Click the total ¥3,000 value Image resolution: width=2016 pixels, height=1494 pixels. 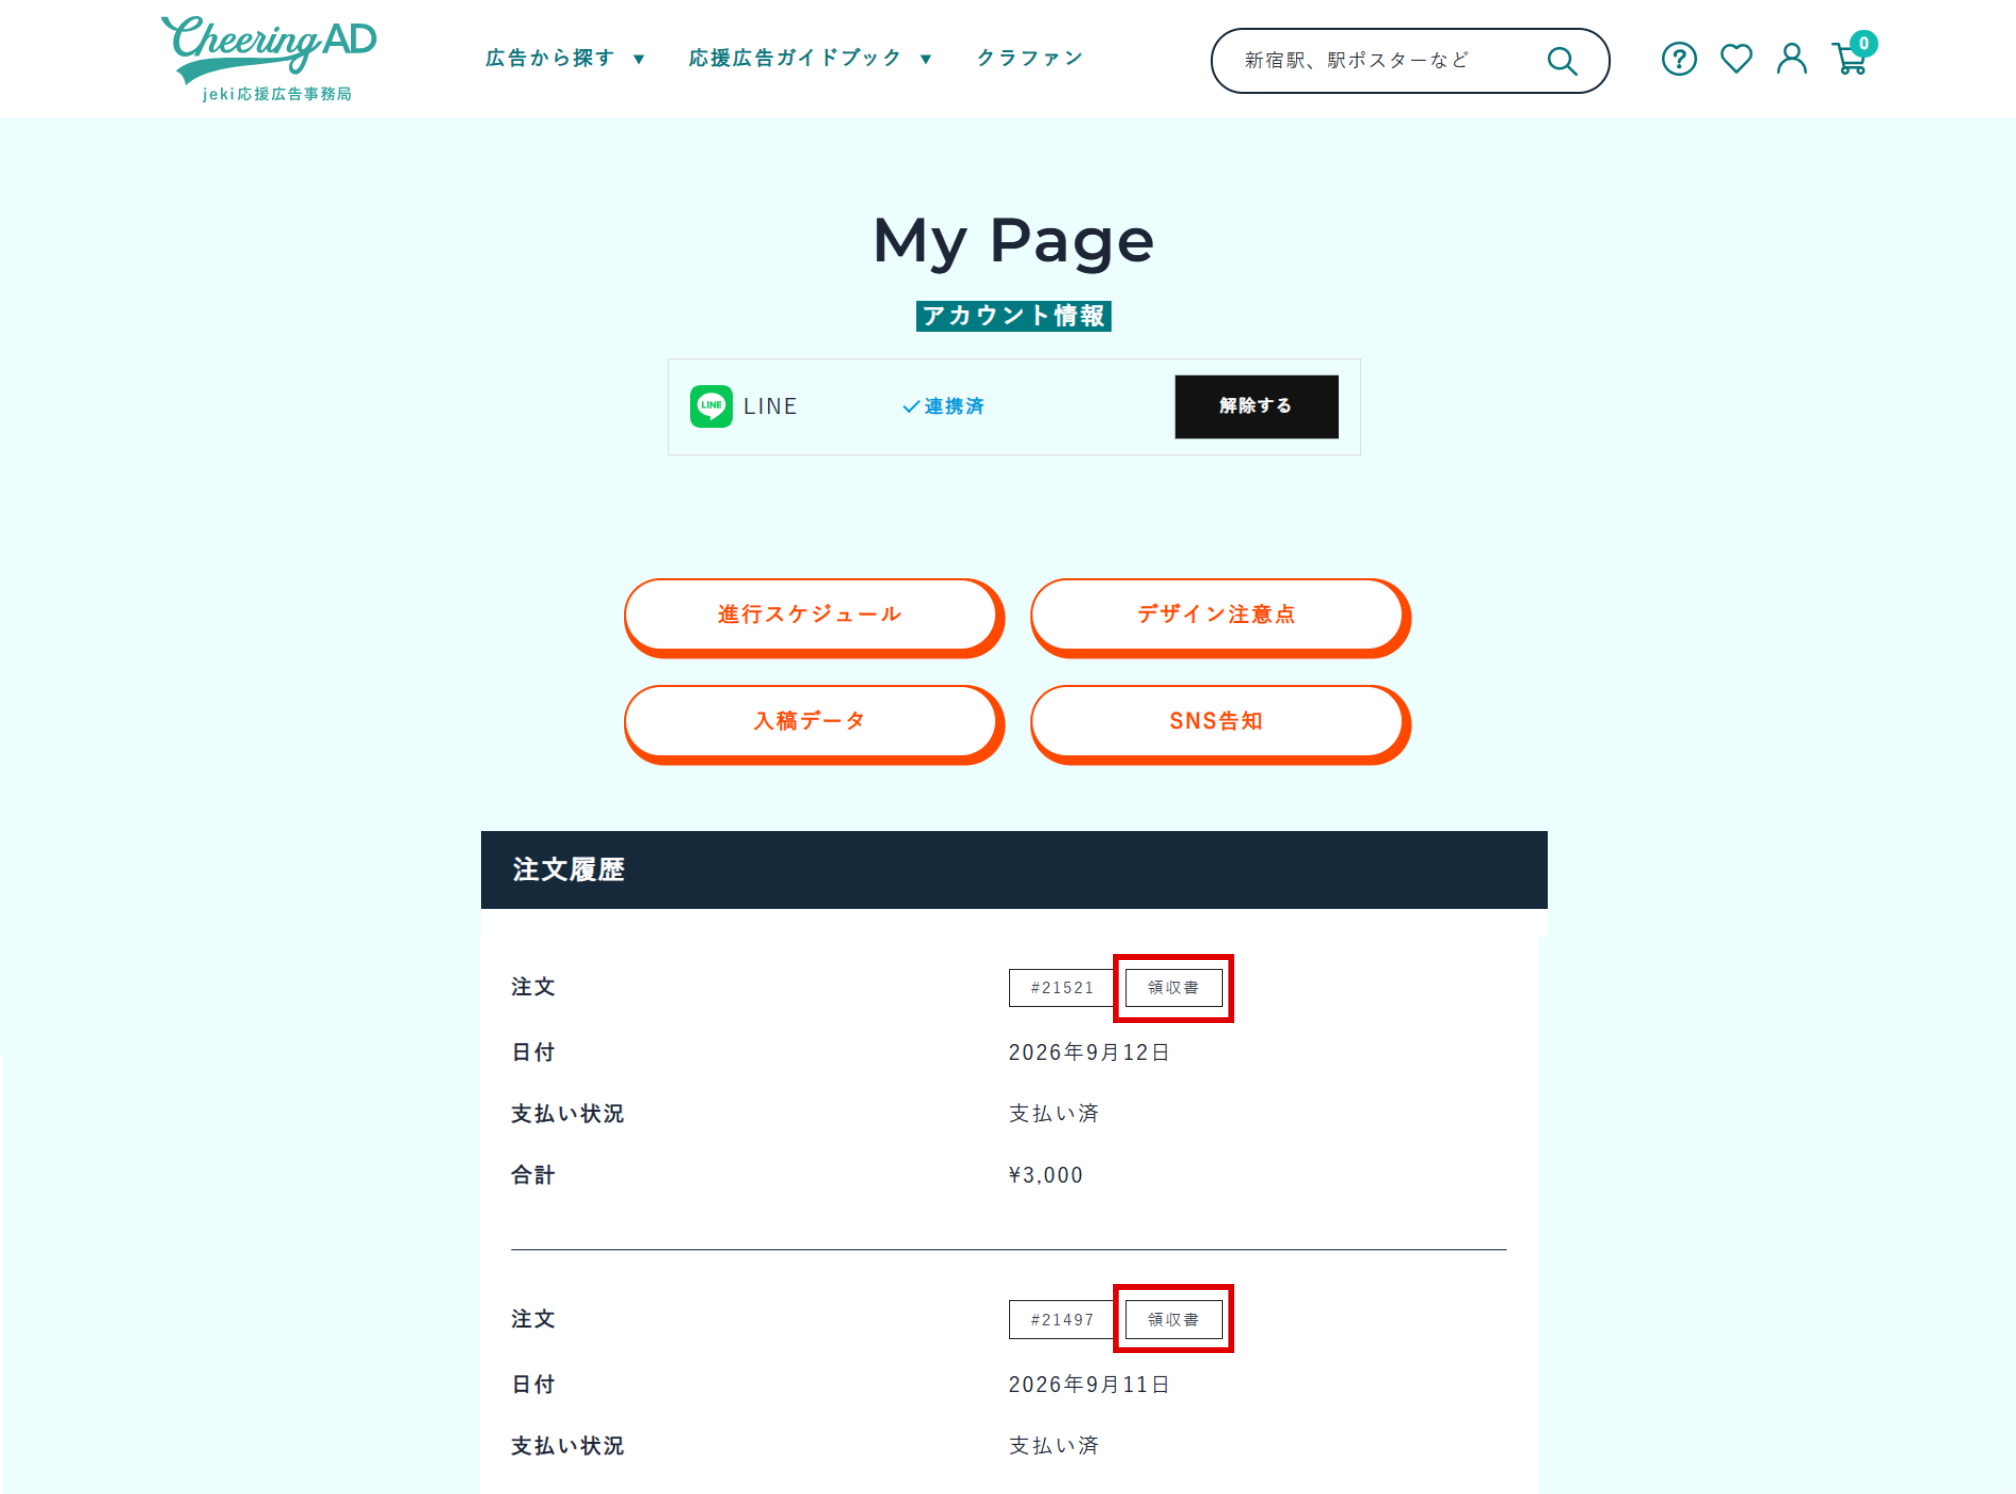pos(1046,1175)
